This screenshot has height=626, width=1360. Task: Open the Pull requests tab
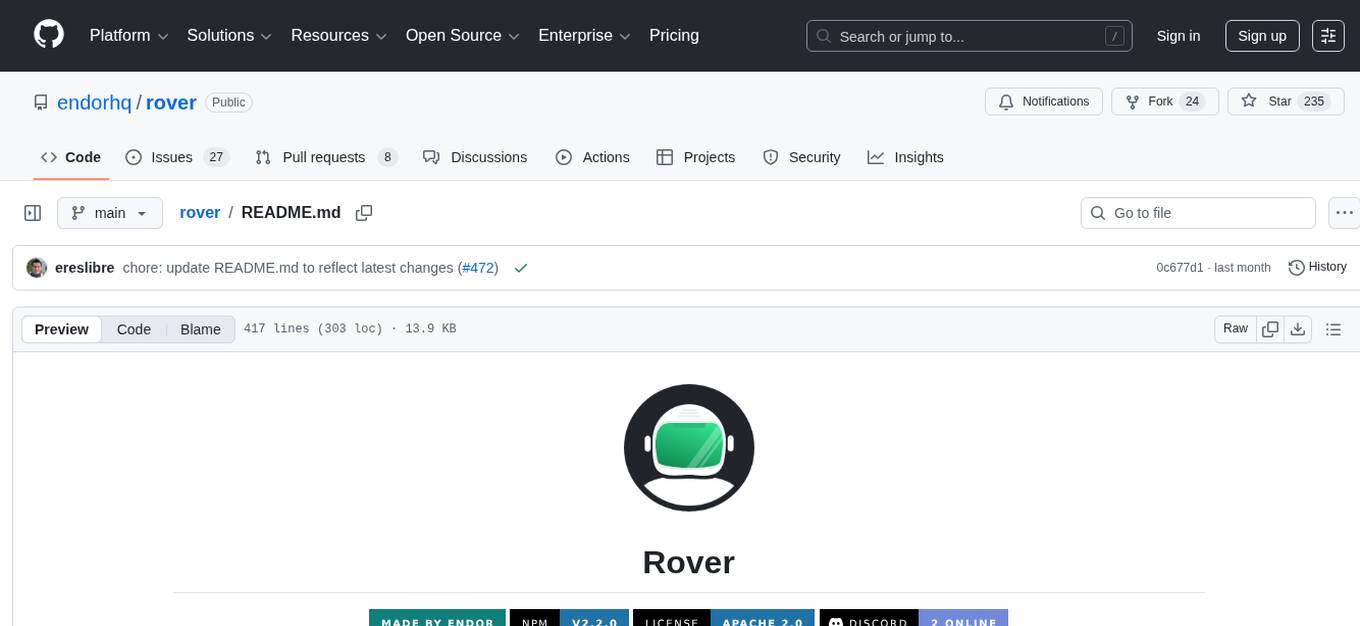pos(324,157)
